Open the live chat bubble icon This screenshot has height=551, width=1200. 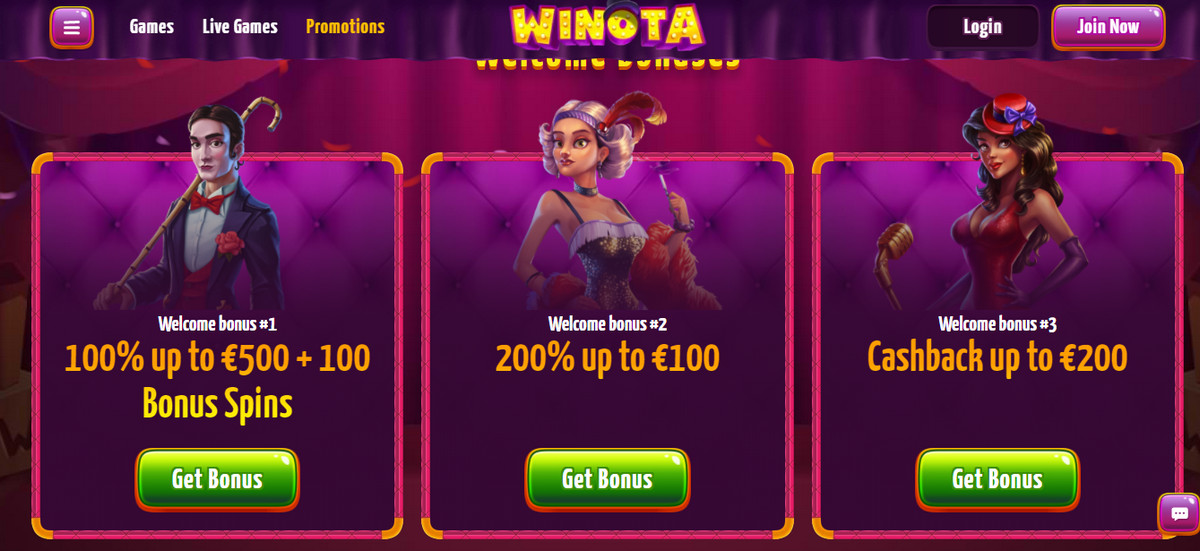pyautogui.click(x=1178, y=513)
